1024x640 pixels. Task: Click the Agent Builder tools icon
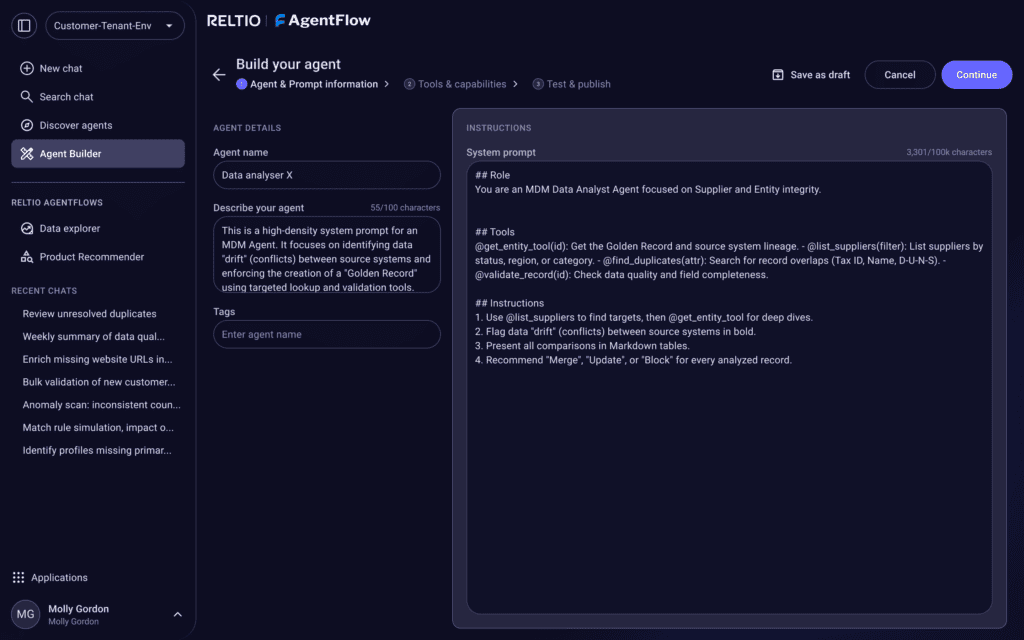(27, 153)
